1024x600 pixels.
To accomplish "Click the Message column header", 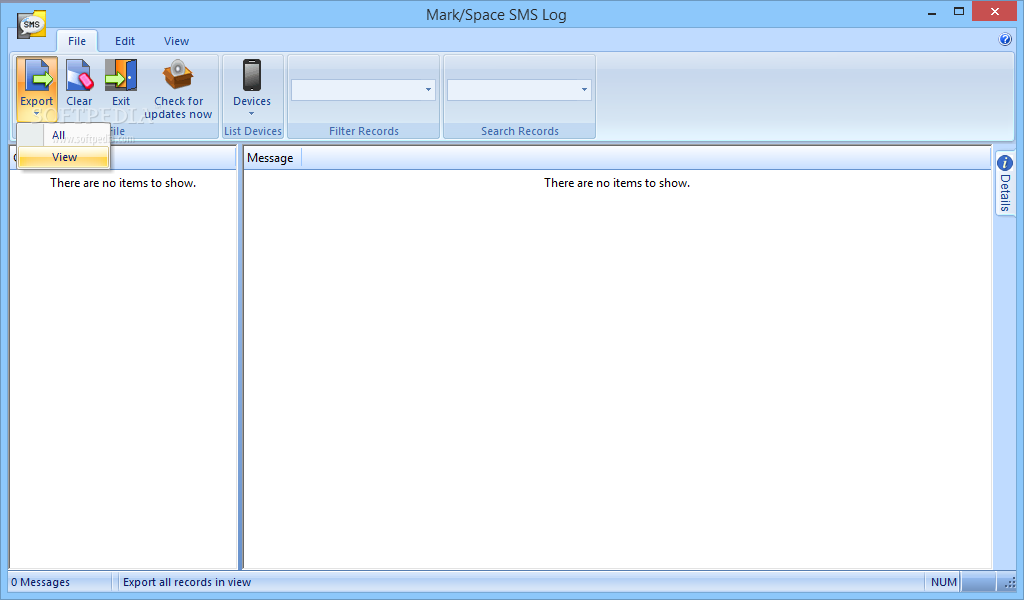I will click(270, 158).
